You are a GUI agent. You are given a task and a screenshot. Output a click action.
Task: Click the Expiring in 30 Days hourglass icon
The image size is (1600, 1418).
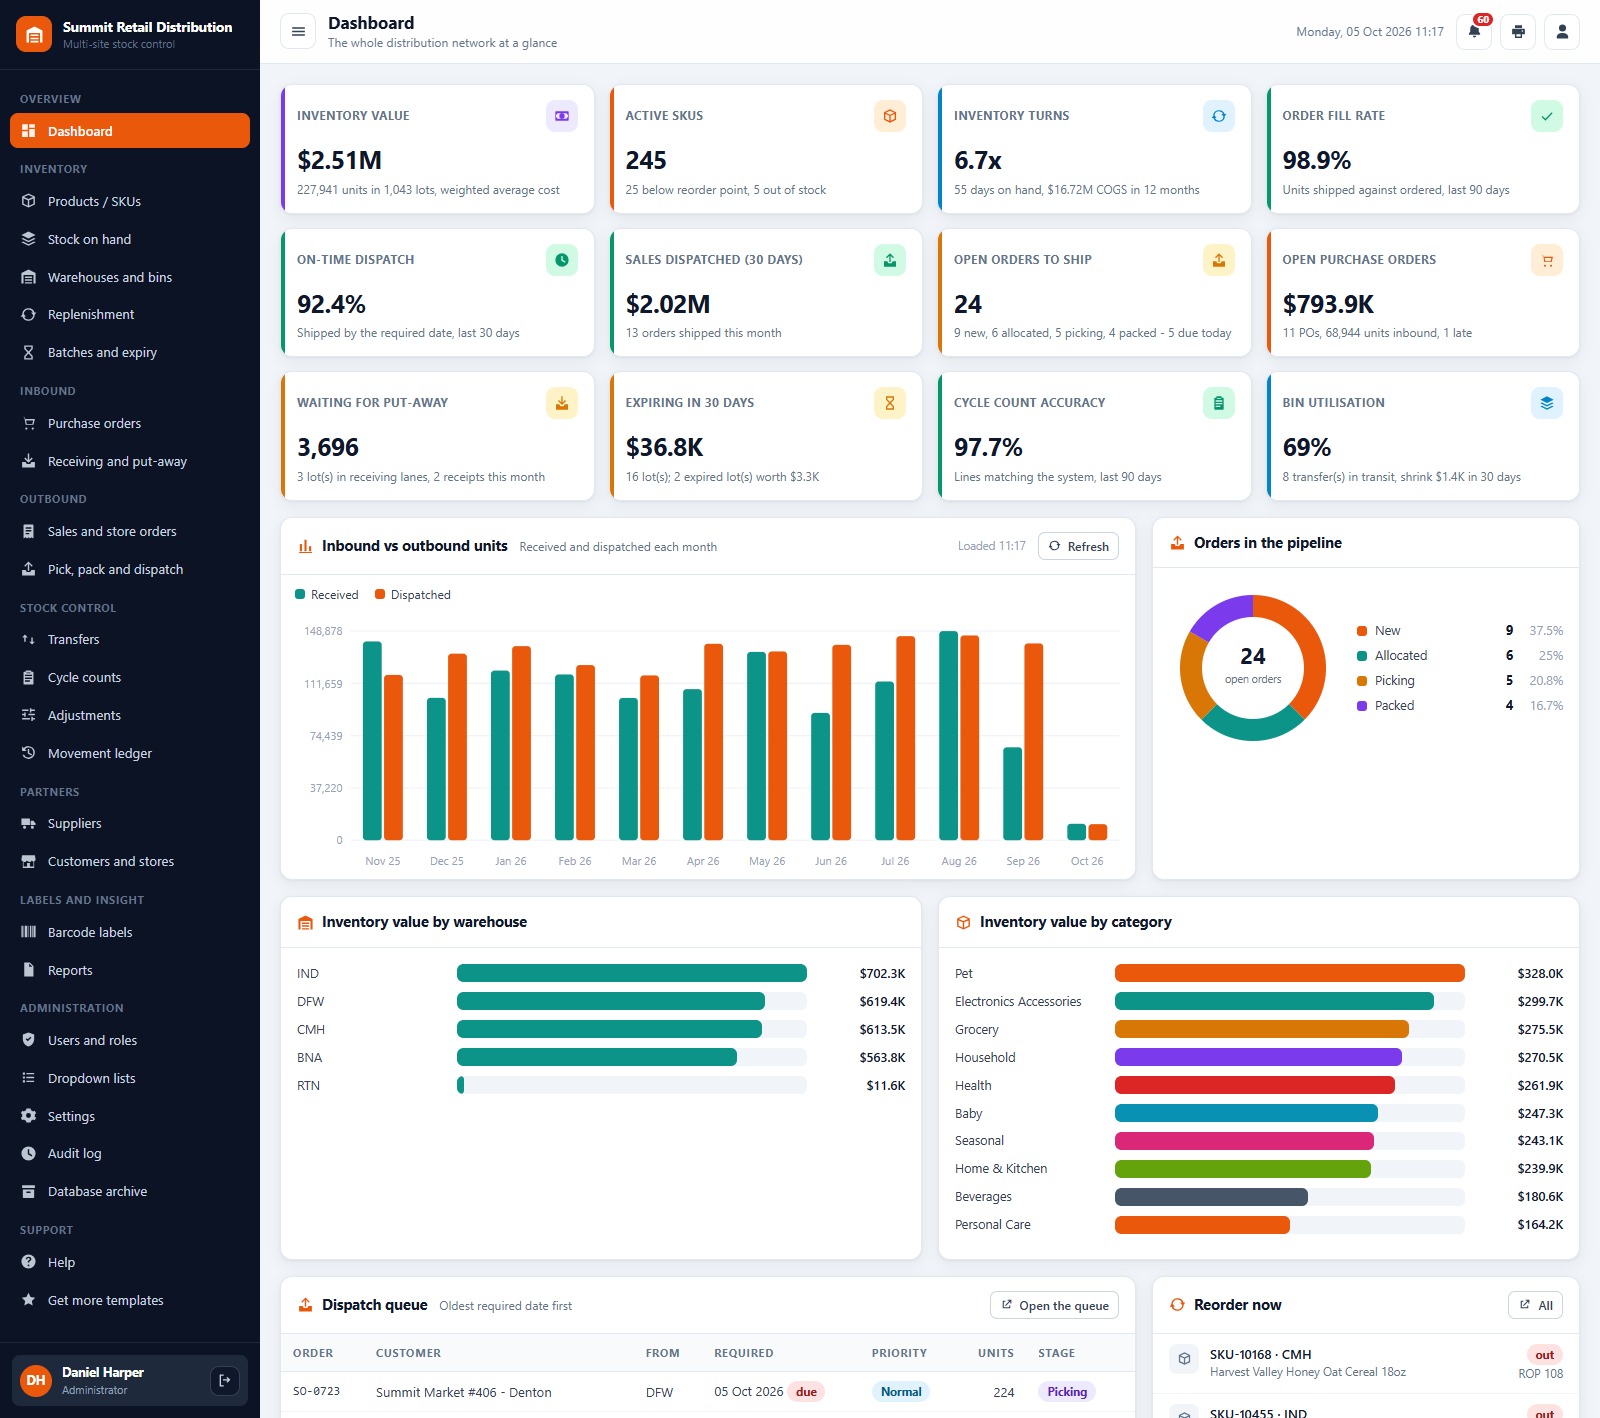pos(890,403)
